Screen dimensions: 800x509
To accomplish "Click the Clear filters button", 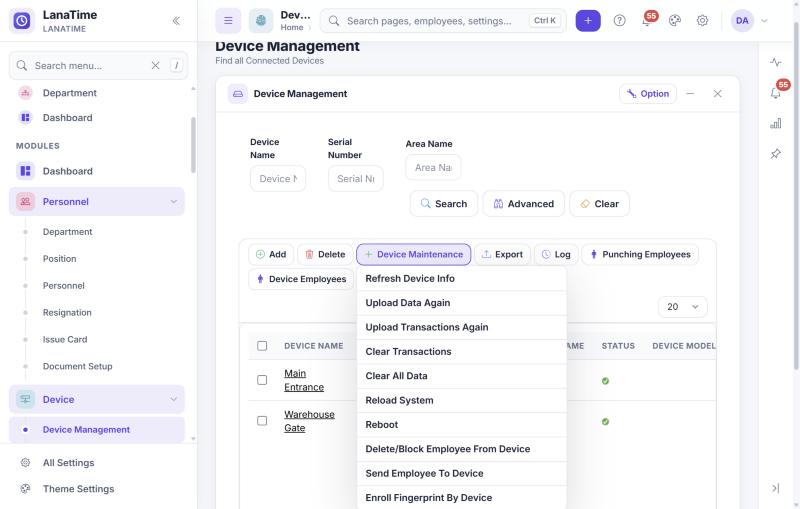I will (x=599, y=203).
